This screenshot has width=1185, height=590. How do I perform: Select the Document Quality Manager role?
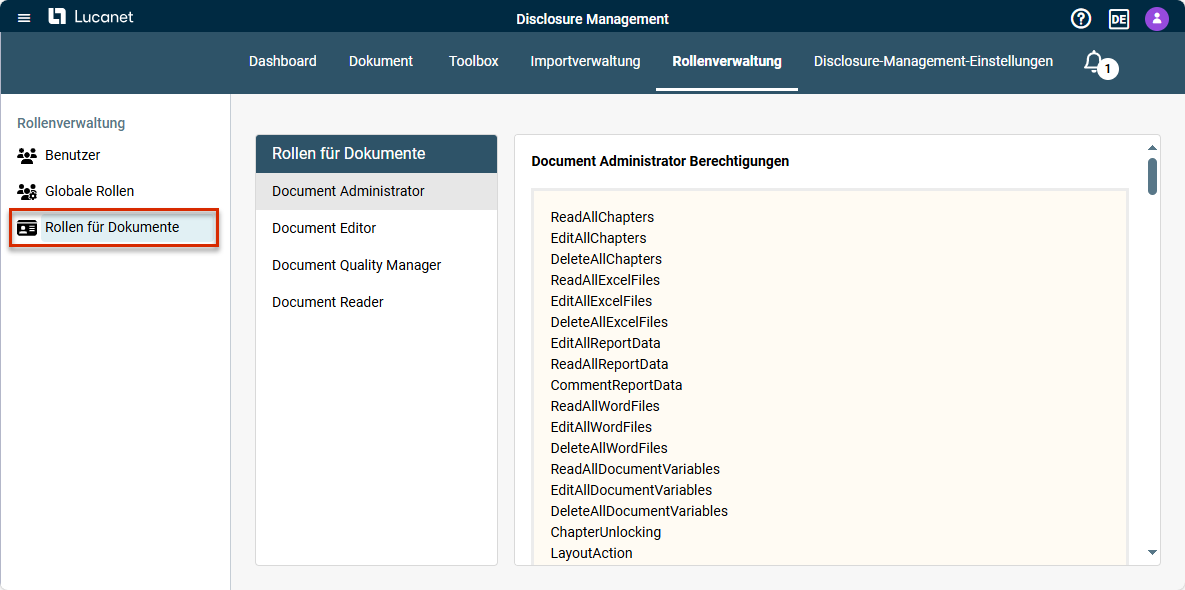point(376,265)
